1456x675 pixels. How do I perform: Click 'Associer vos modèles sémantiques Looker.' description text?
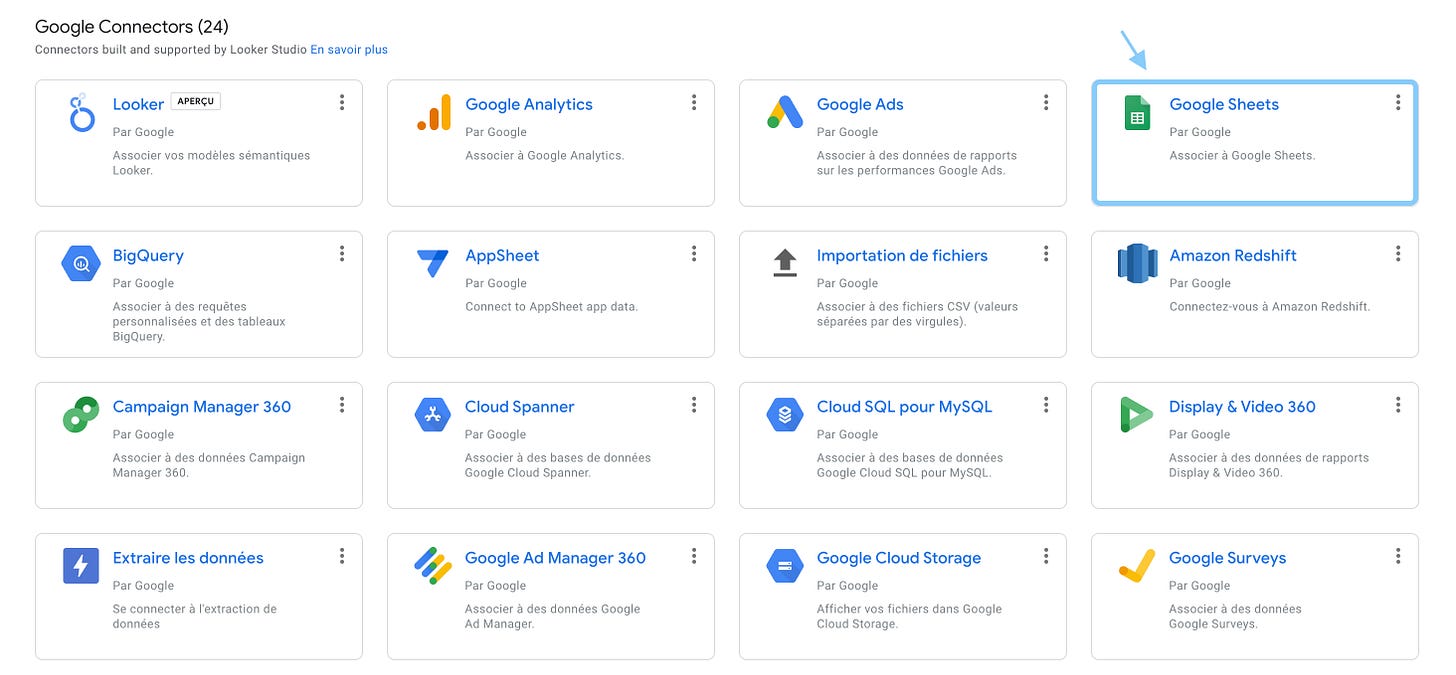(x=212, y=163)
